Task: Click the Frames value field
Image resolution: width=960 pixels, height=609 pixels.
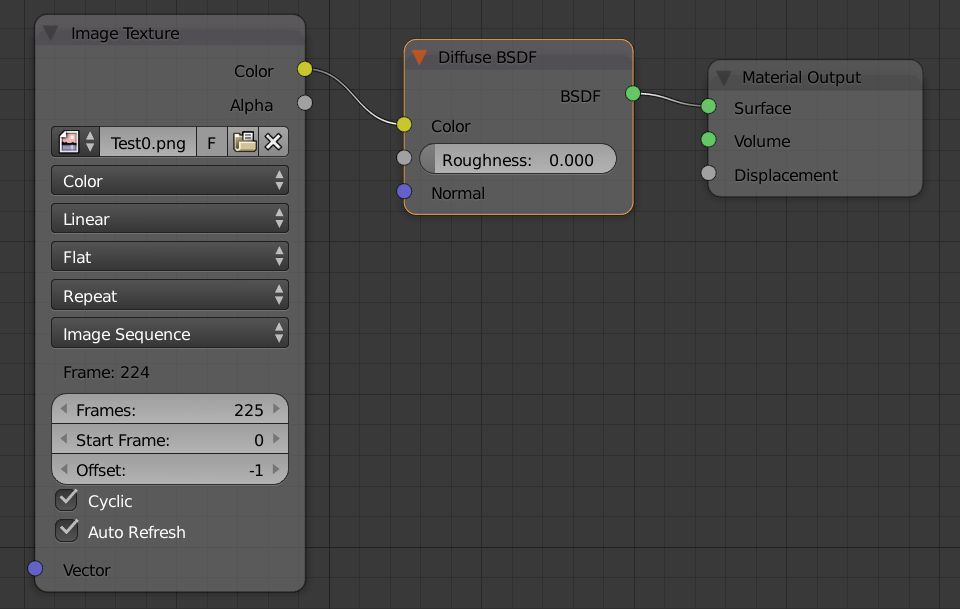Action: click(170, 409)
